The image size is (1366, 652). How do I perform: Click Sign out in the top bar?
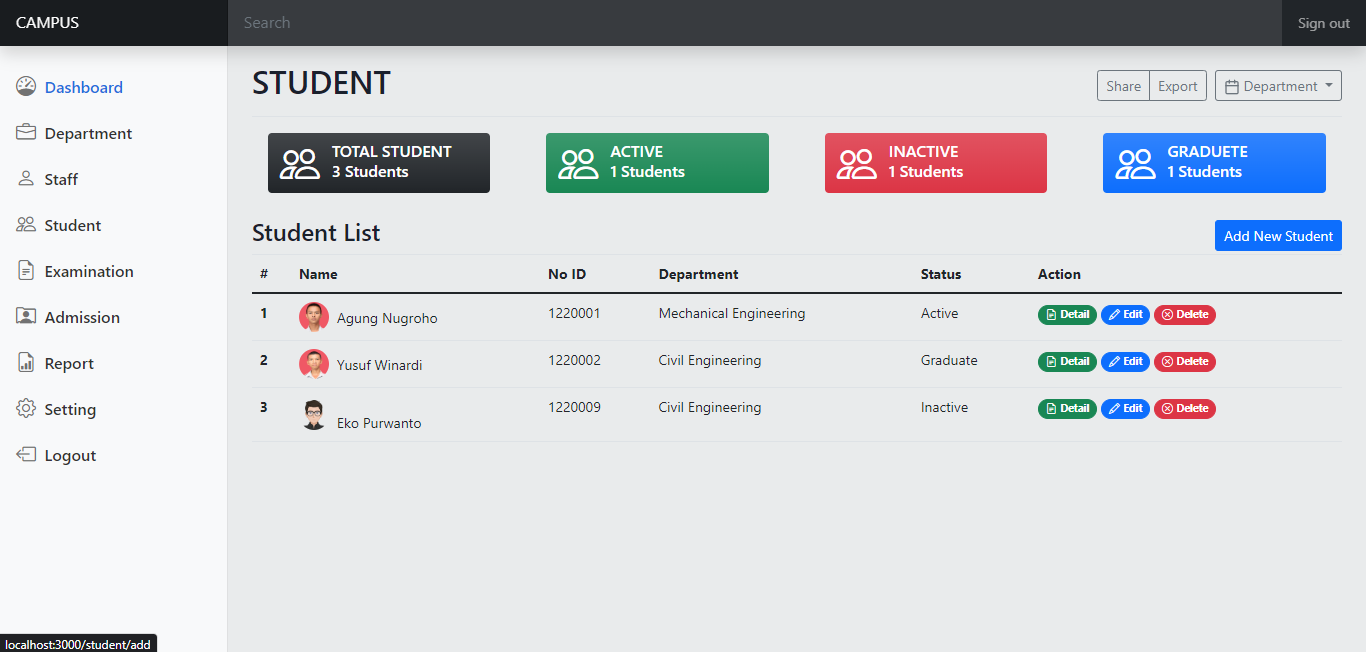click(1323, 23)
